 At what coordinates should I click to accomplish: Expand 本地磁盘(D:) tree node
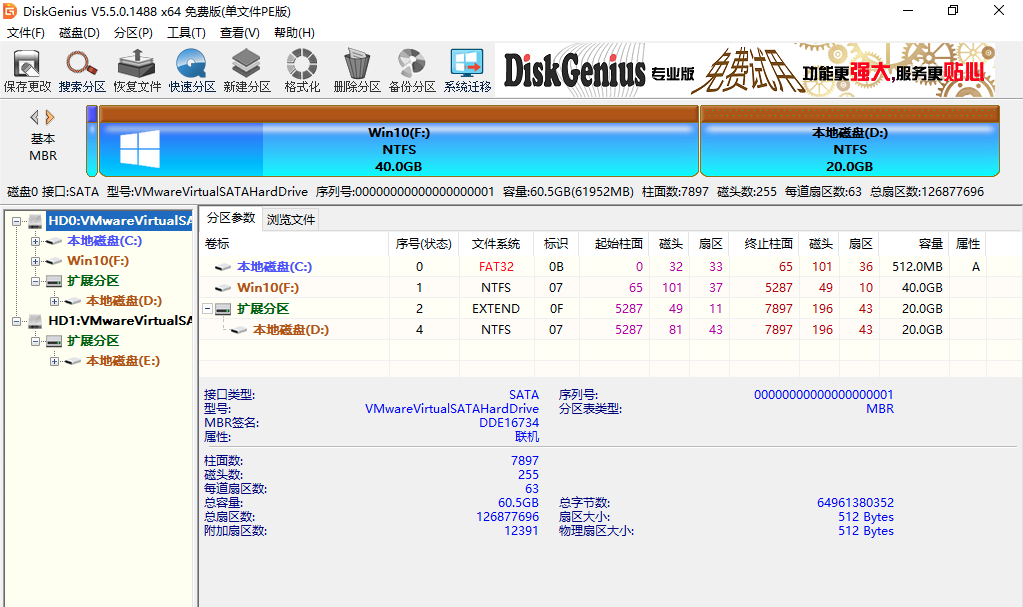tap(54, 302)
